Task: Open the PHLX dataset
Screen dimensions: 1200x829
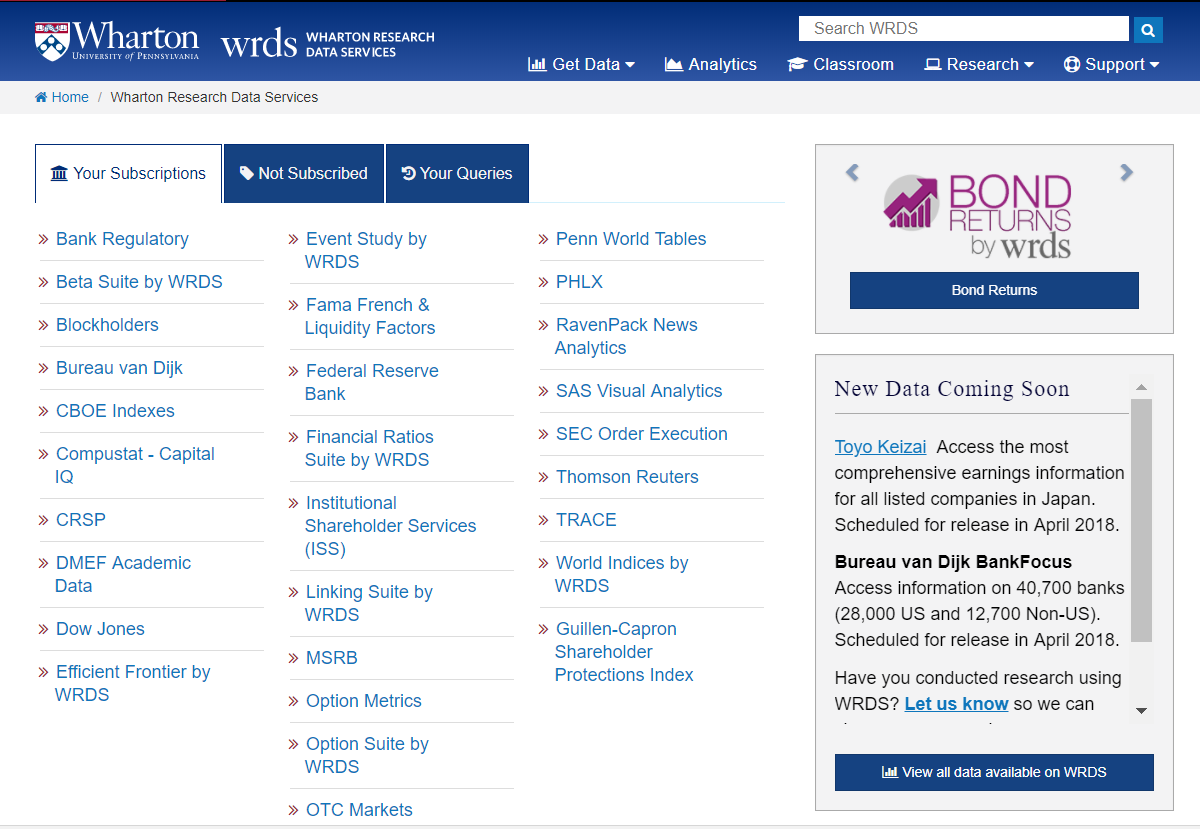Action: [x=579, y=282]
